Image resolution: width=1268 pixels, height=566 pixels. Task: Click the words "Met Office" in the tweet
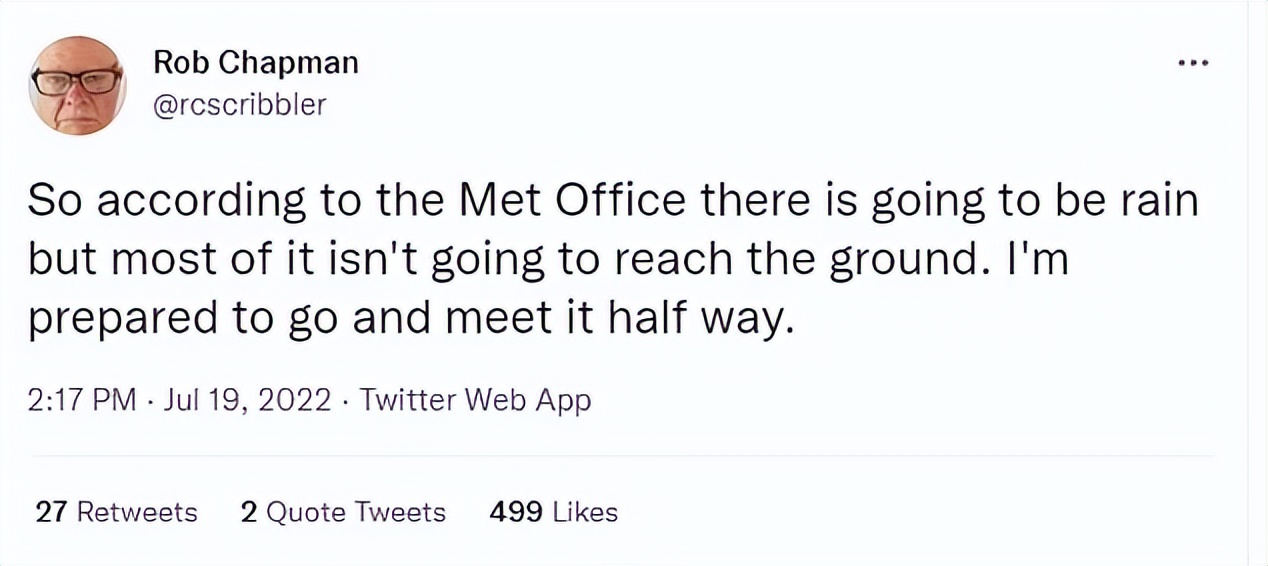(x=571, y=202)
